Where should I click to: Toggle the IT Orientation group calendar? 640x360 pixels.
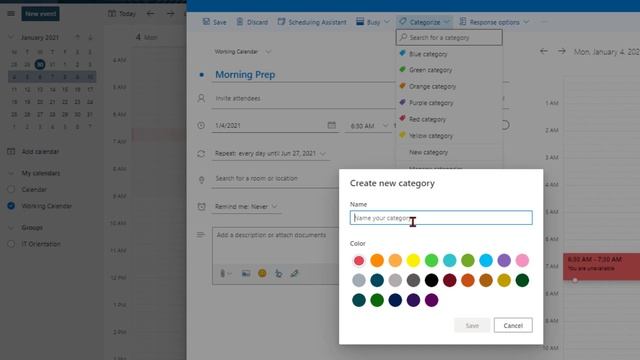tap(11, 244)
